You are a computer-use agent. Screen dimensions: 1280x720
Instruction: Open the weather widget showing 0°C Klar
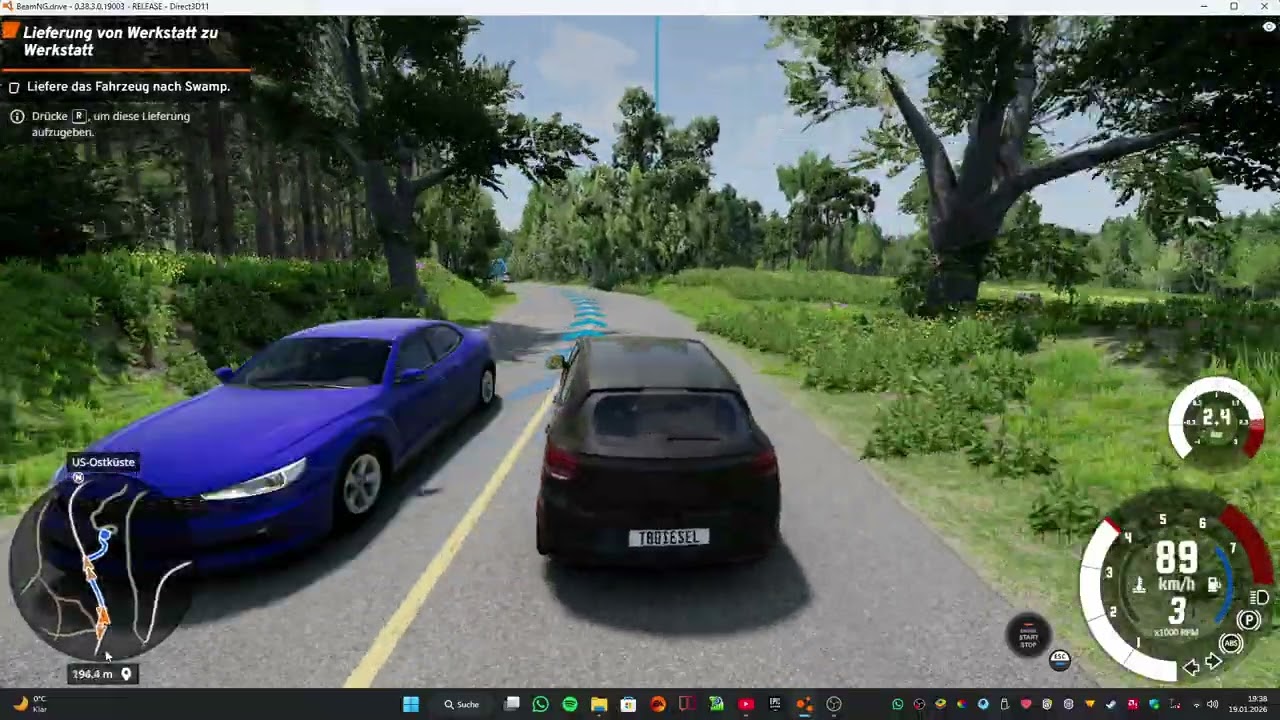click(x=30, y=704)
